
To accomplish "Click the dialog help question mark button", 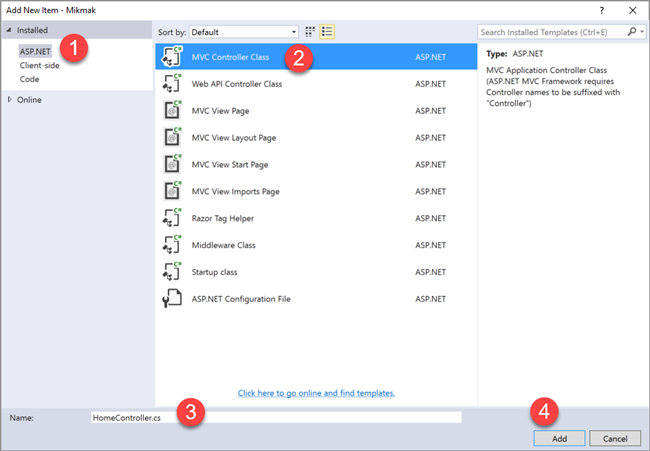I will [x=602, y=10].
